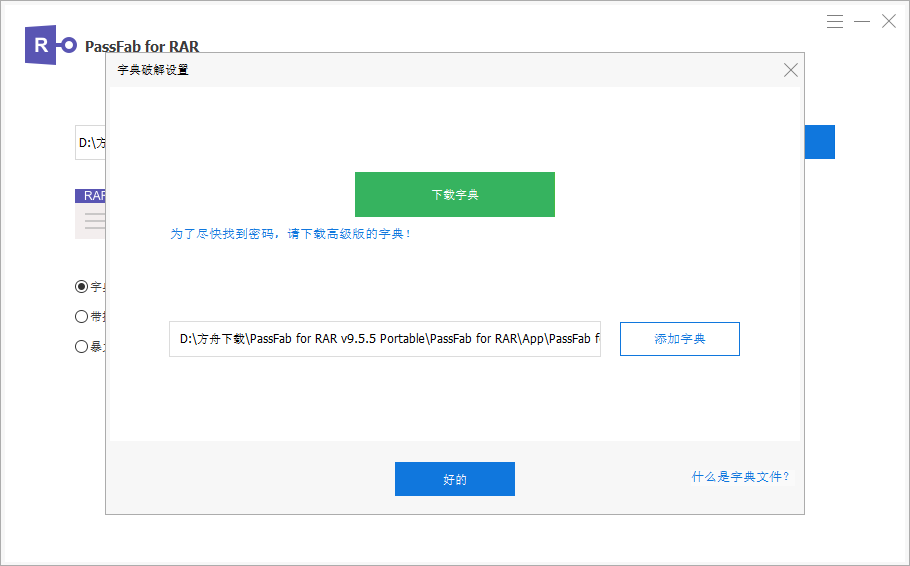
Task: Close the PassFab for RAR main window
Action: 889,21
